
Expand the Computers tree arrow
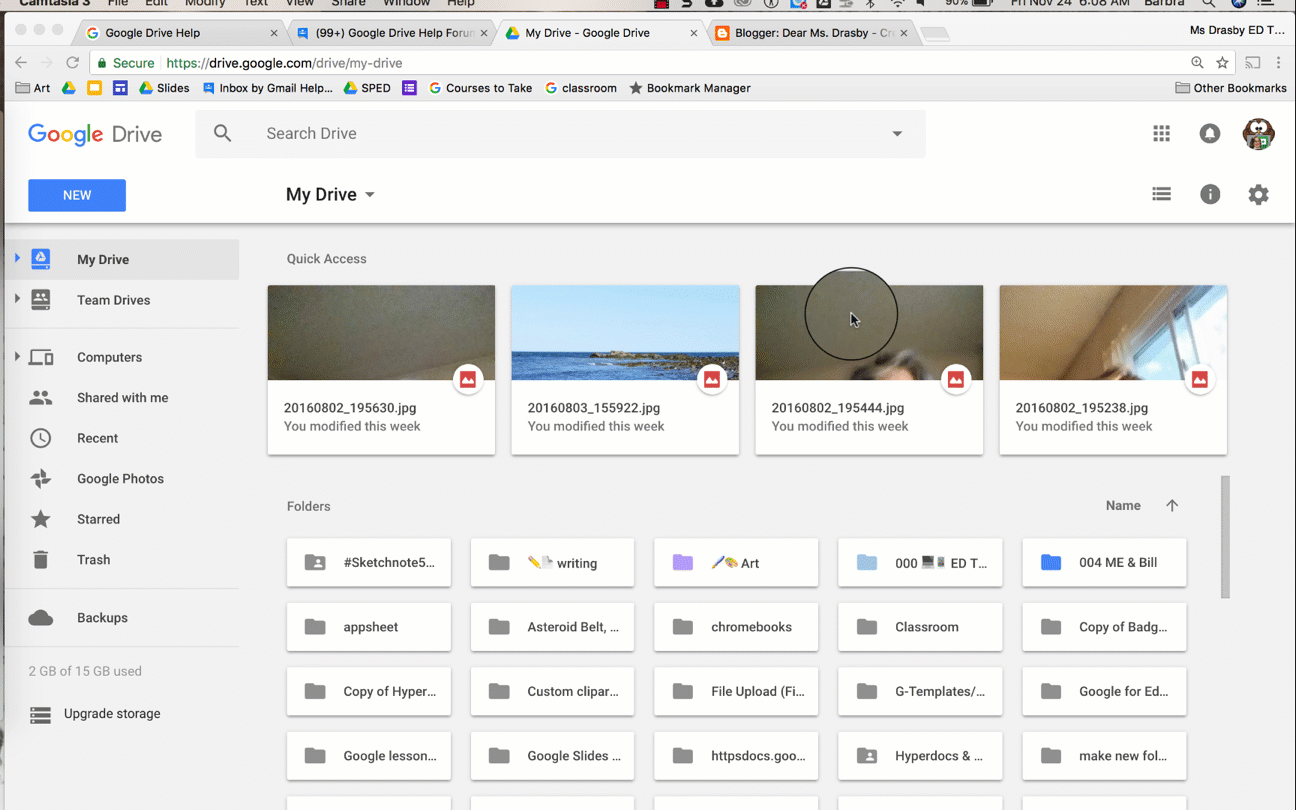[x=17, y=356]
